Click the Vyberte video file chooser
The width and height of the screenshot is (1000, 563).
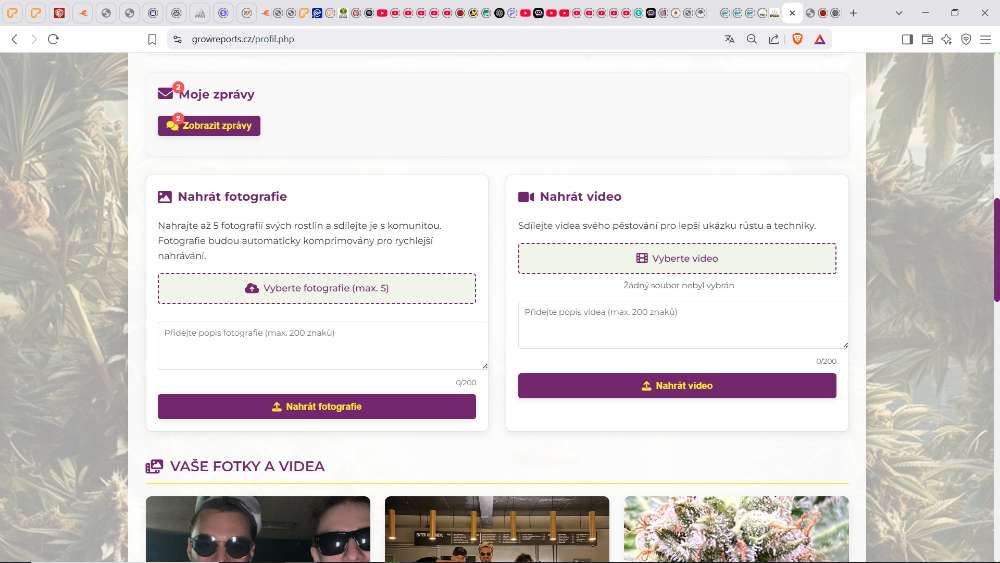click(x=677, y=258)
